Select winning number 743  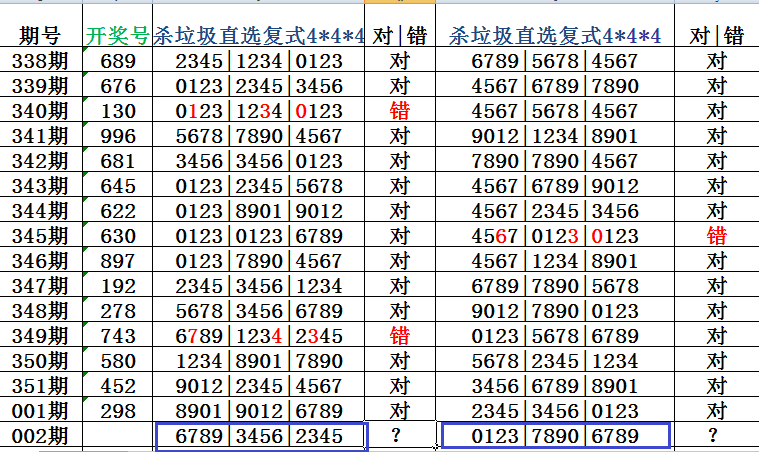point(118,335)
